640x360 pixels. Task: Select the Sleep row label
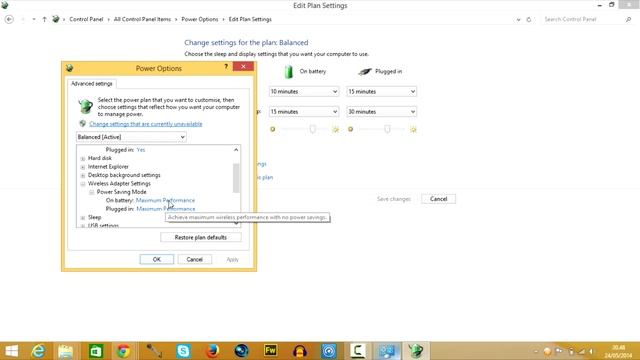pyautogui.click(x=94, y=218)
